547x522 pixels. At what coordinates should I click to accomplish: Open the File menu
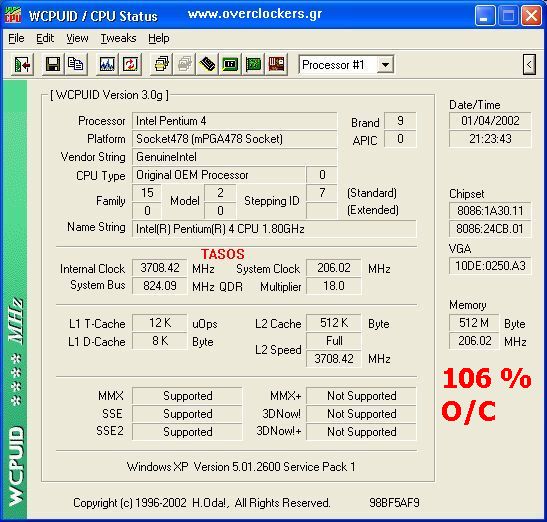click(x=16, y=38)
